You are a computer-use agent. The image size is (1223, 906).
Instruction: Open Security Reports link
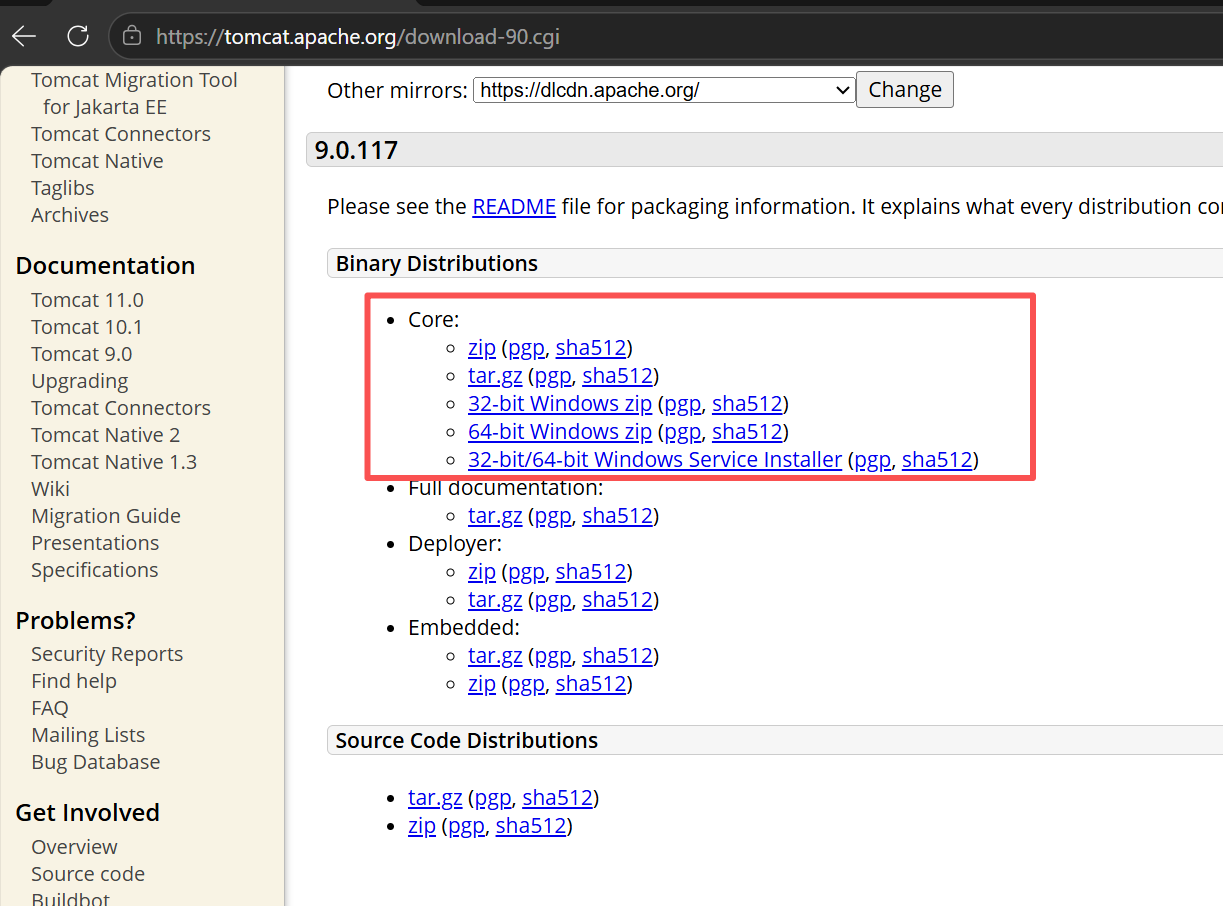(x=107, y=654)
